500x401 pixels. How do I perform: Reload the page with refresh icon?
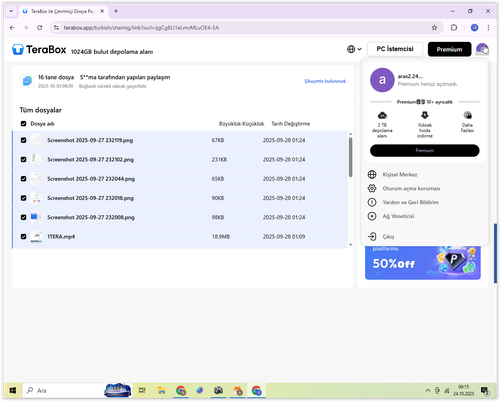pyautogui.click(x=40, y=28)
